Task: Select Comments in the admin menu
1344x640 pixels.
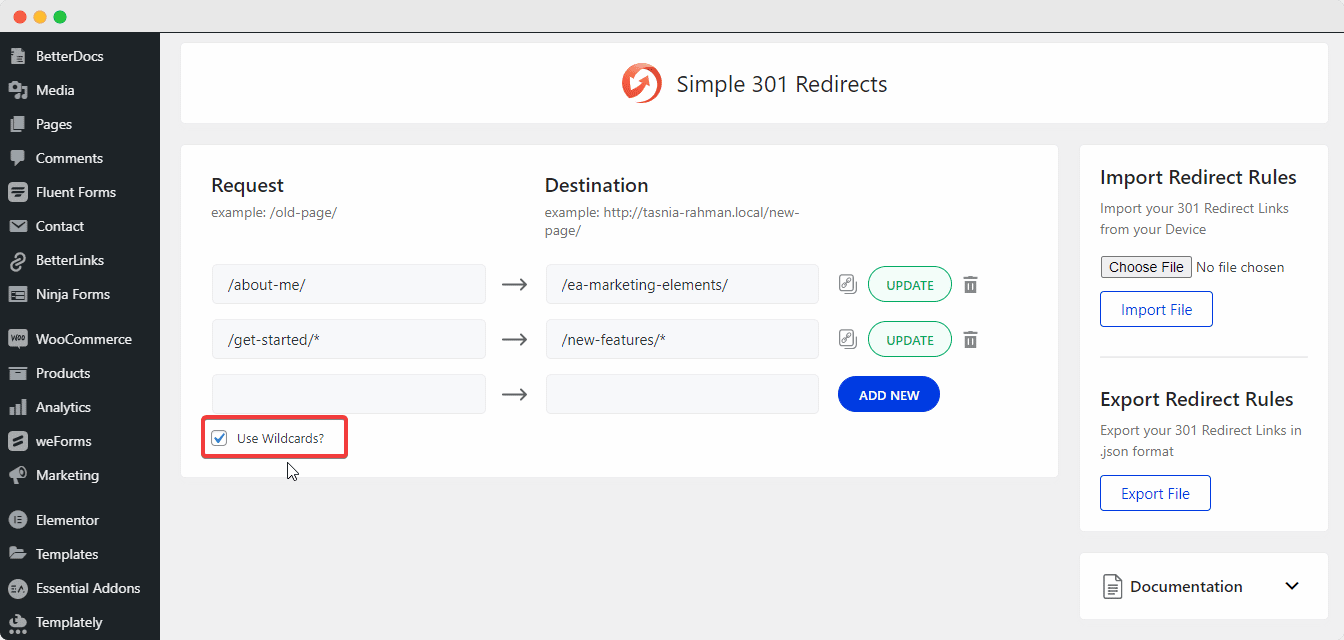Action: click(x=67, y=158)
